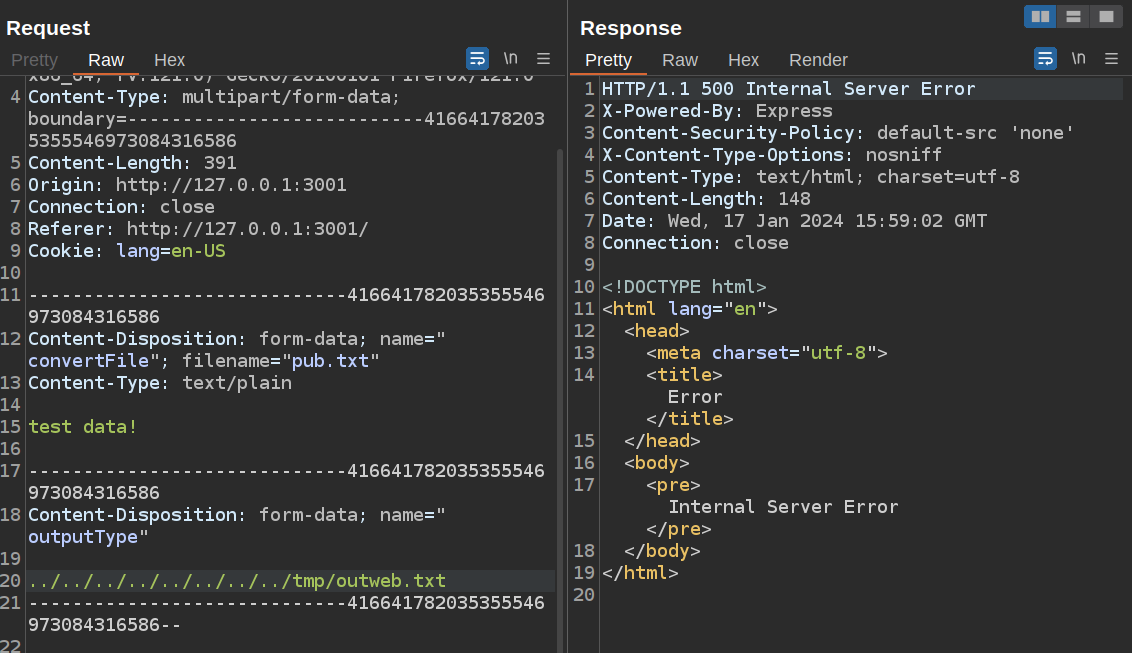
Task: Show non-printable characters in Request panel
Action: click(511, 58)
